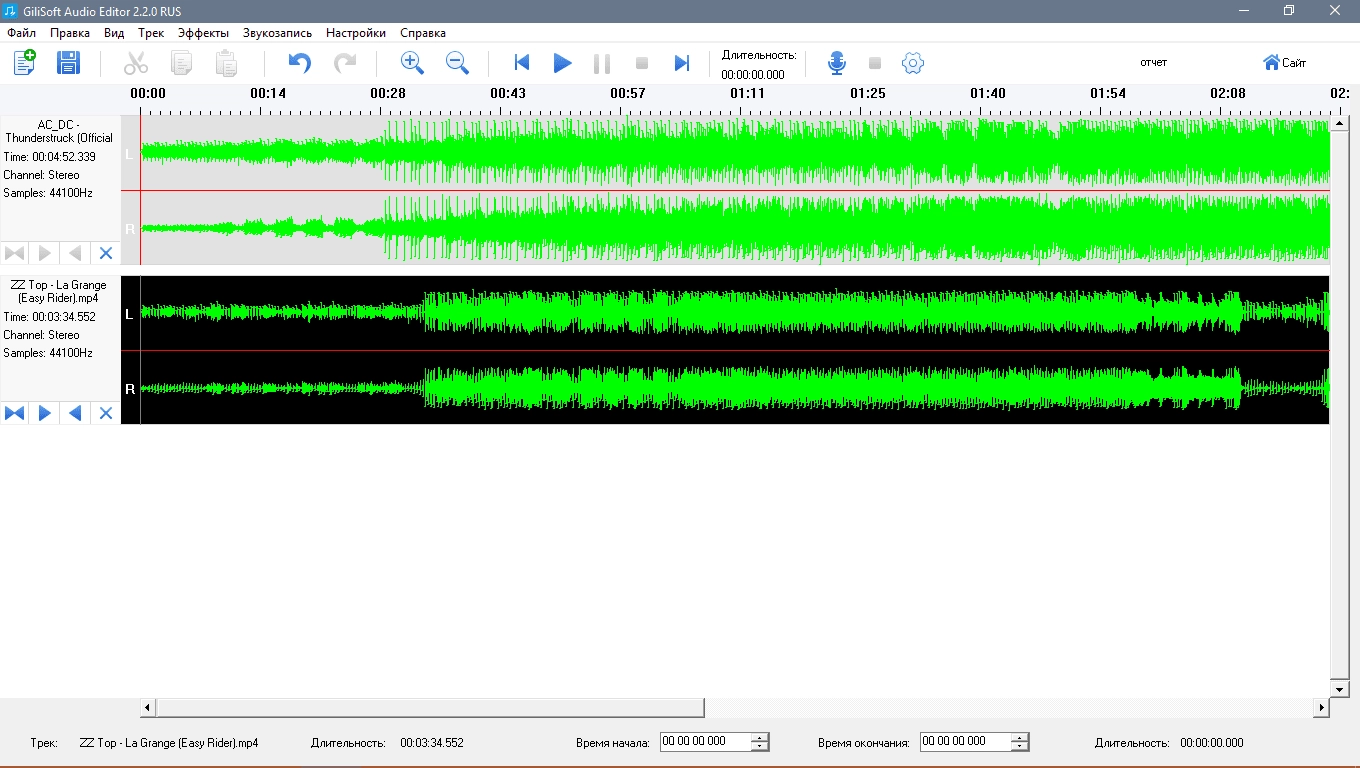
Task: Click the Cut scissors icon
Action: [x=136, y=63]
